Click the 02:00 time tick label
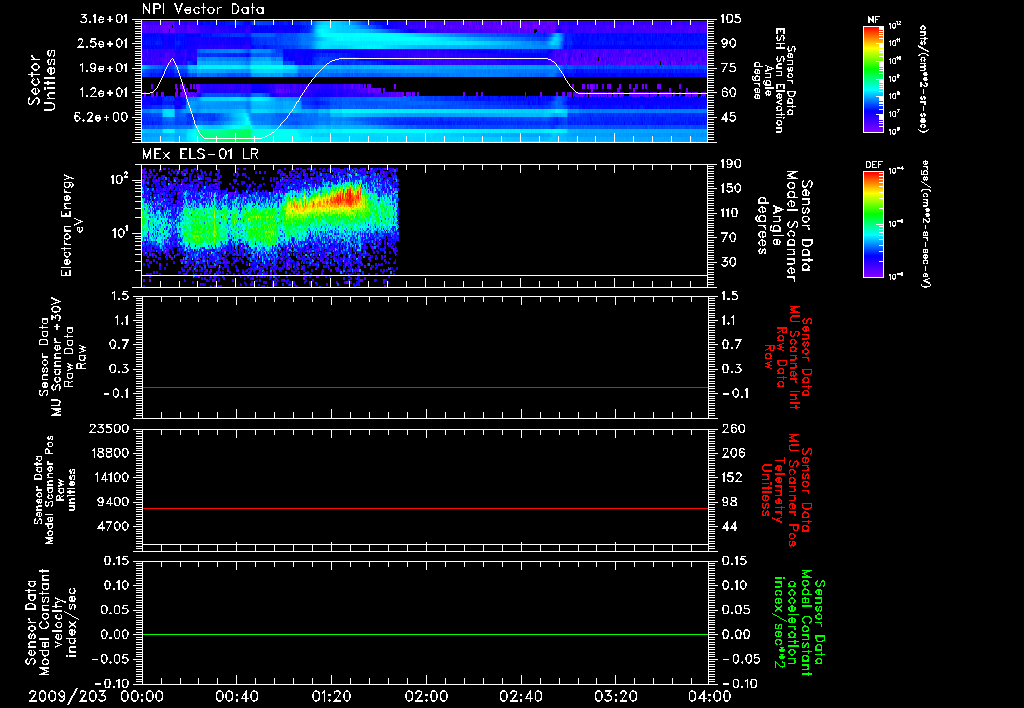The height and width of the screenshot is (708, 1024). 426,696
